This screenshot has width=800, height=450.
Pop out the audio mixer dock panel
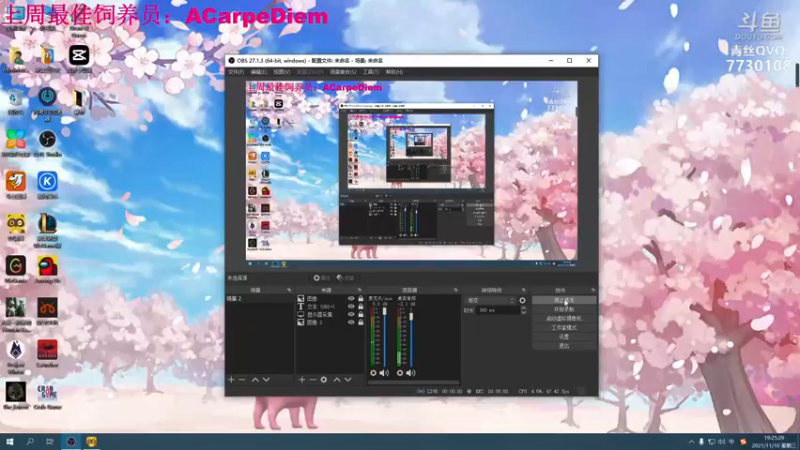coord(456,290)
